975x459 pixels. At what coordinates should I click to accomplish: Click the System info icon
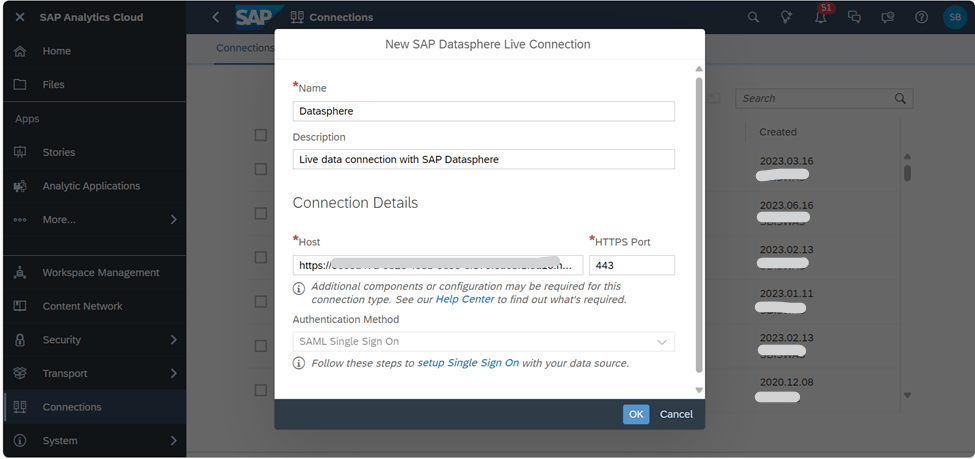click(20, 440)
